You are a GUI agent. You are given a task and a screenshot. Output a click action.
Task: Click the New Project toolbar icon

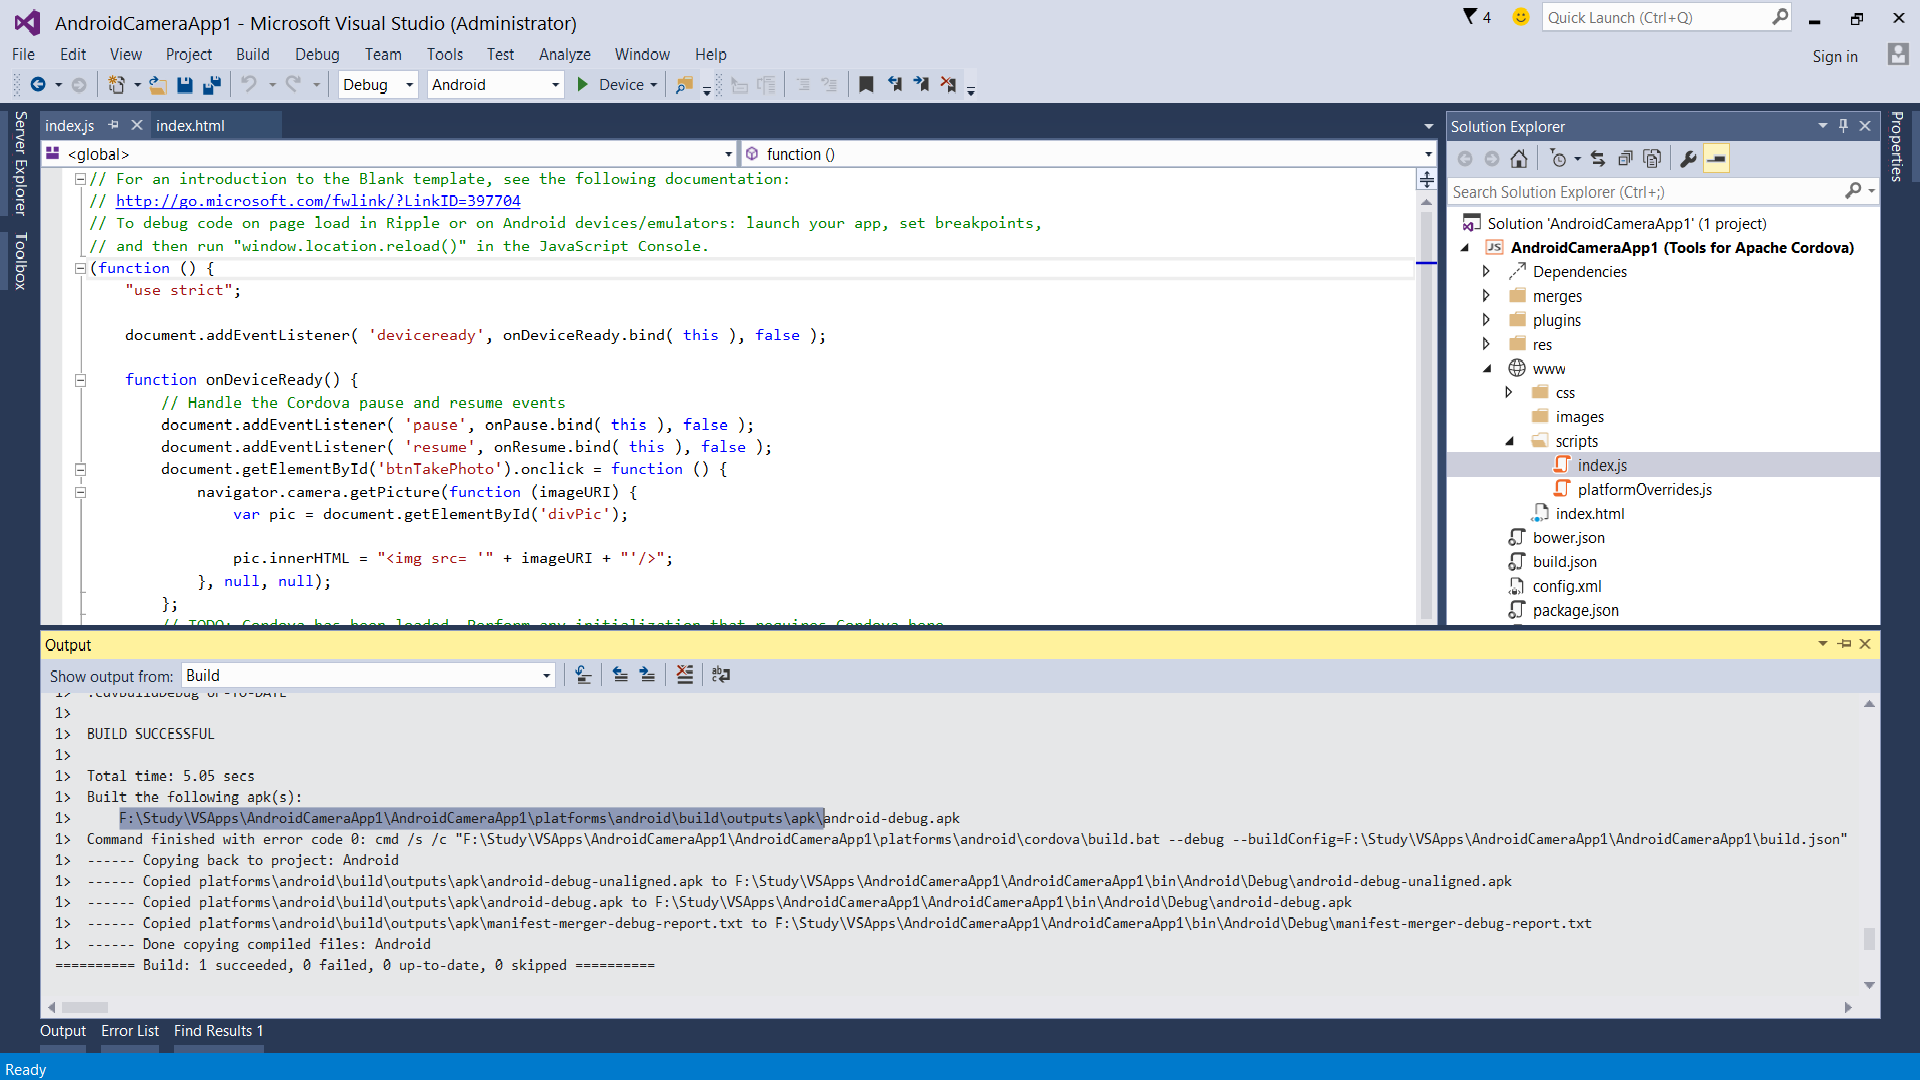point(117,85)
